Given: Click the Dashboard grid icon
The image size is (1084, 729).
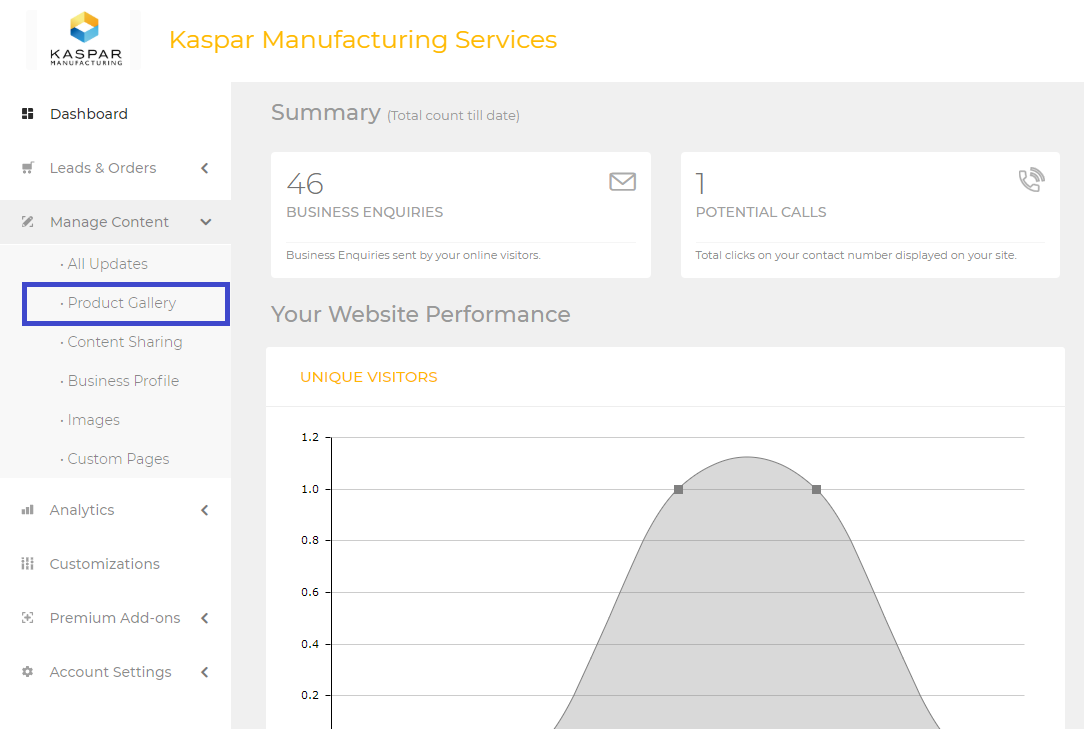Looking at the screenshot, I should click(x=28, y=113).
